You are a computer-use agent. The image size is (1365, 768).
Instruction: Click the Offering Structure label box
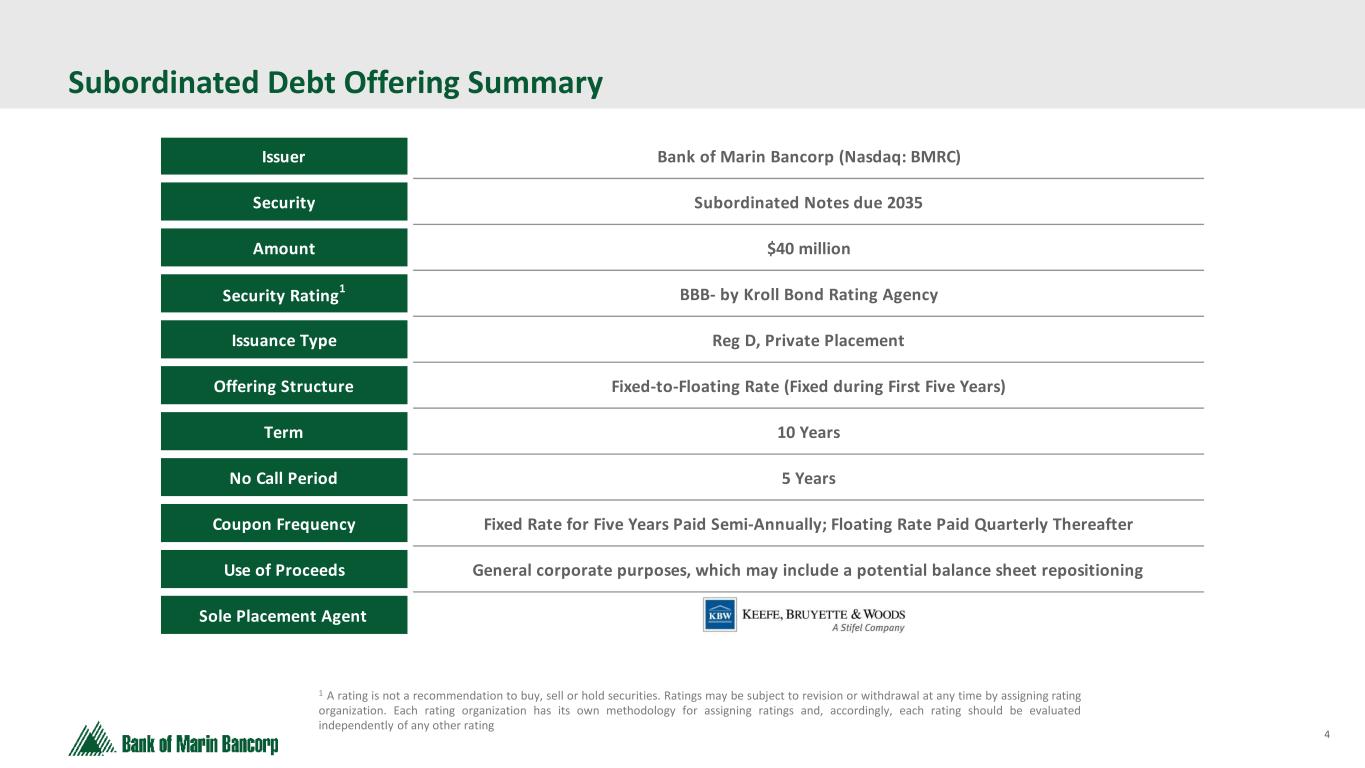(x=284, y=387)
